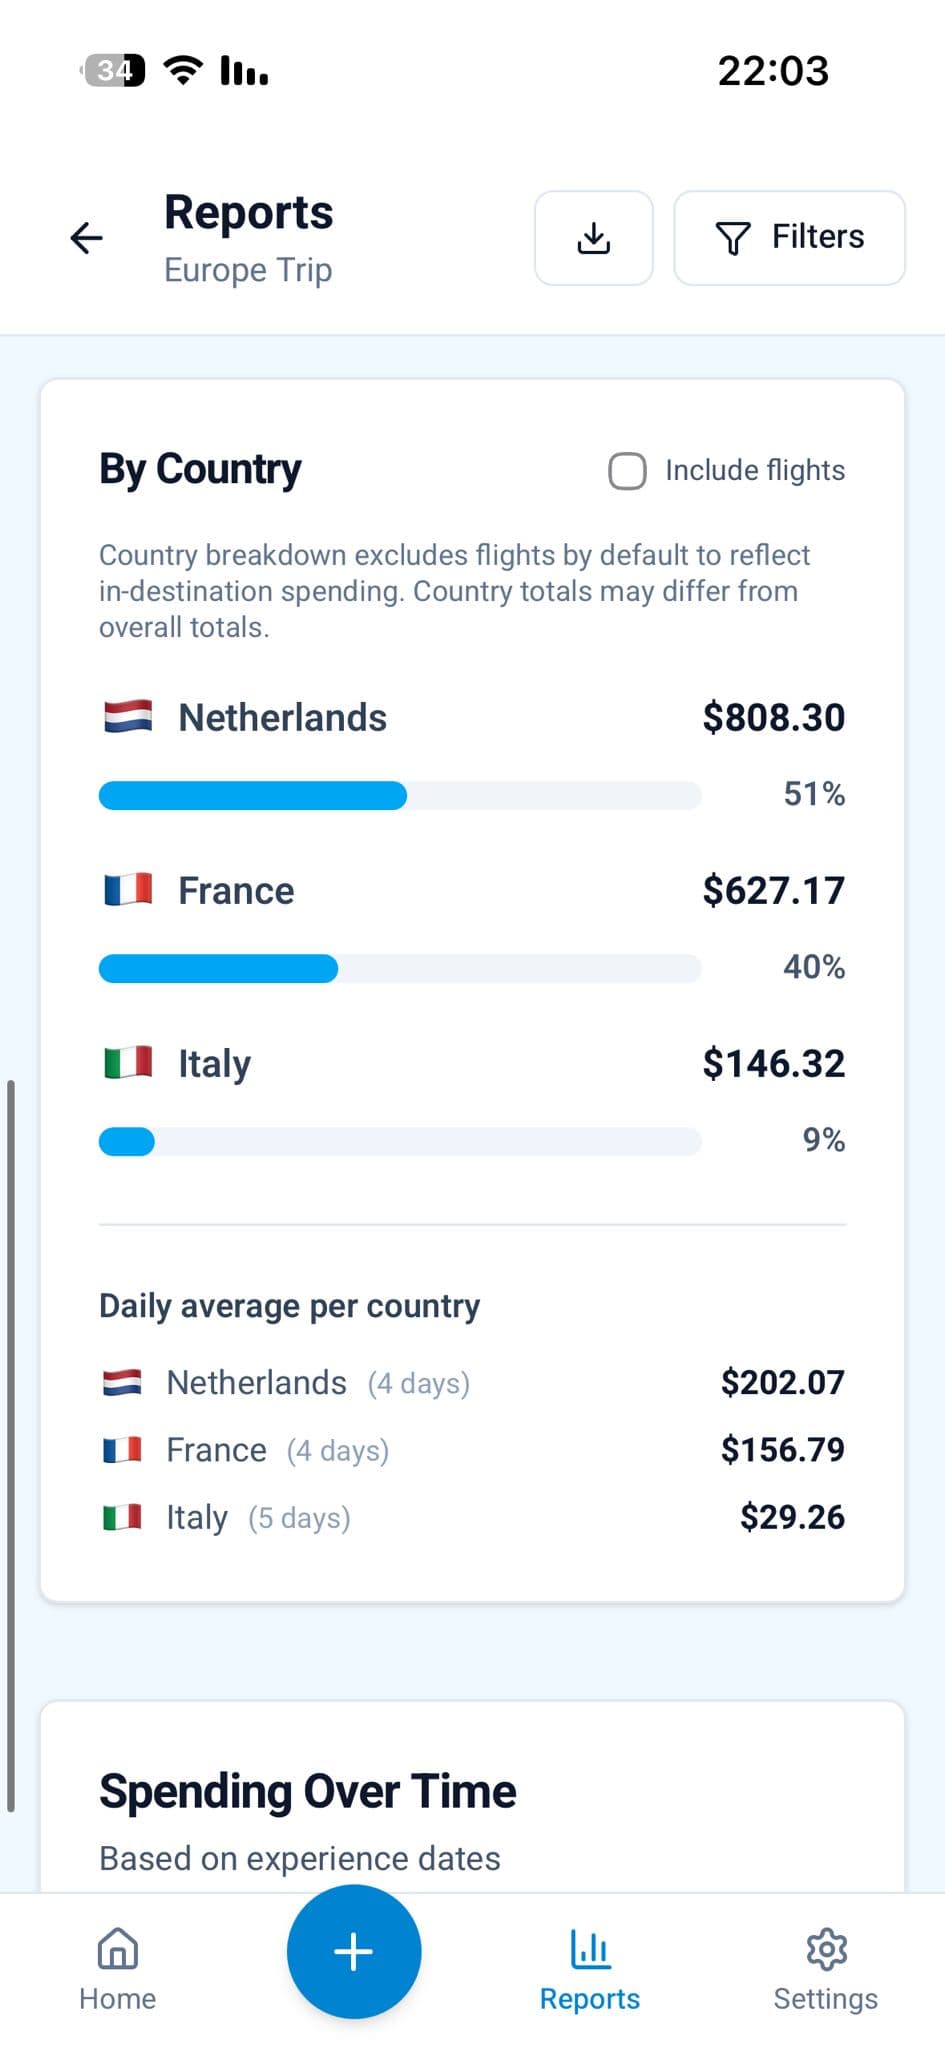The image size is (945, 2048).
Task: Tap the Netherlands 51% progress bar
Action: (x=400, y=795)
